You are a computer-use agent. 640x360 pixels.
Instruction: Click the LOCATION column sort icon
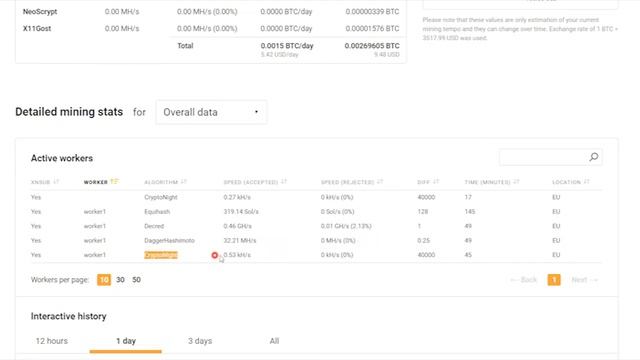(x=587, y=182)
